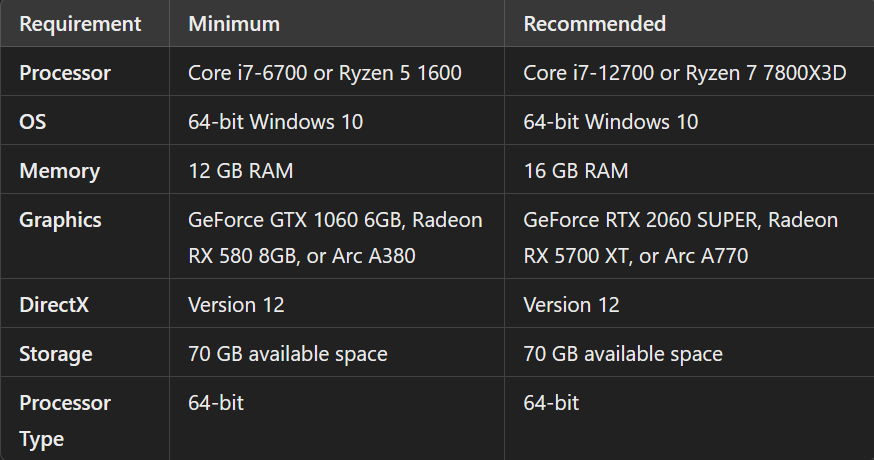874x460 pixels.
Task: Click the 12 GB RAM cell
Action: (x=240, y=171)
